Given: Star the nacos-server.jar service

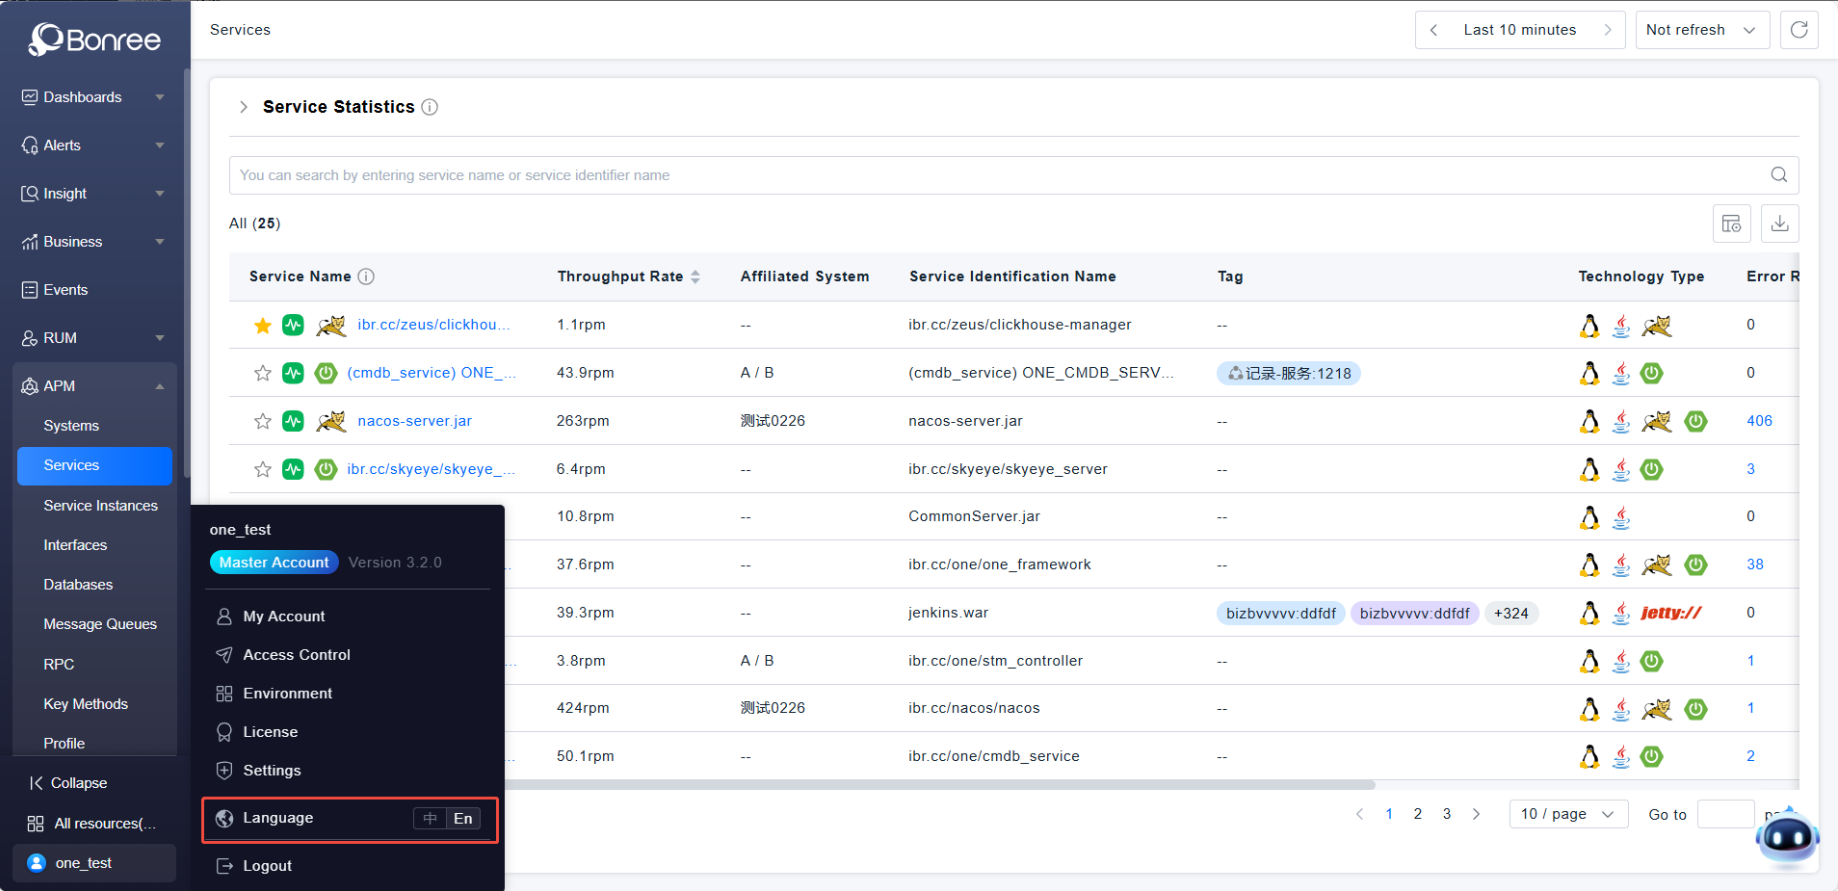Looking at the screenshot, I should [x=262, y=421].
